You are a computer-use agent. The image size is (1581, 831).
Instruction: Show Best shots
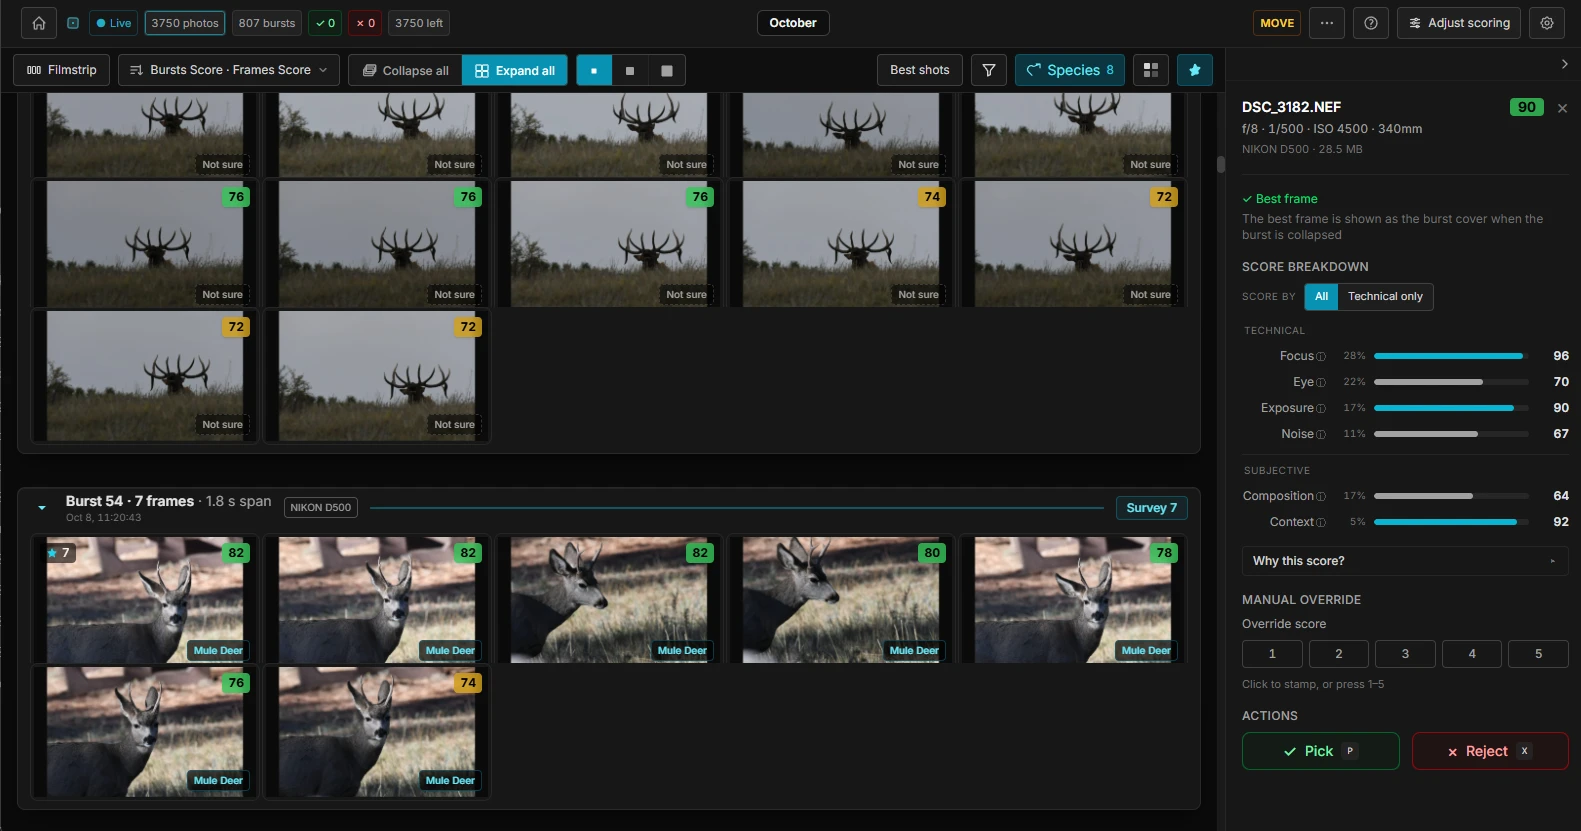click(x=920, y=70)
